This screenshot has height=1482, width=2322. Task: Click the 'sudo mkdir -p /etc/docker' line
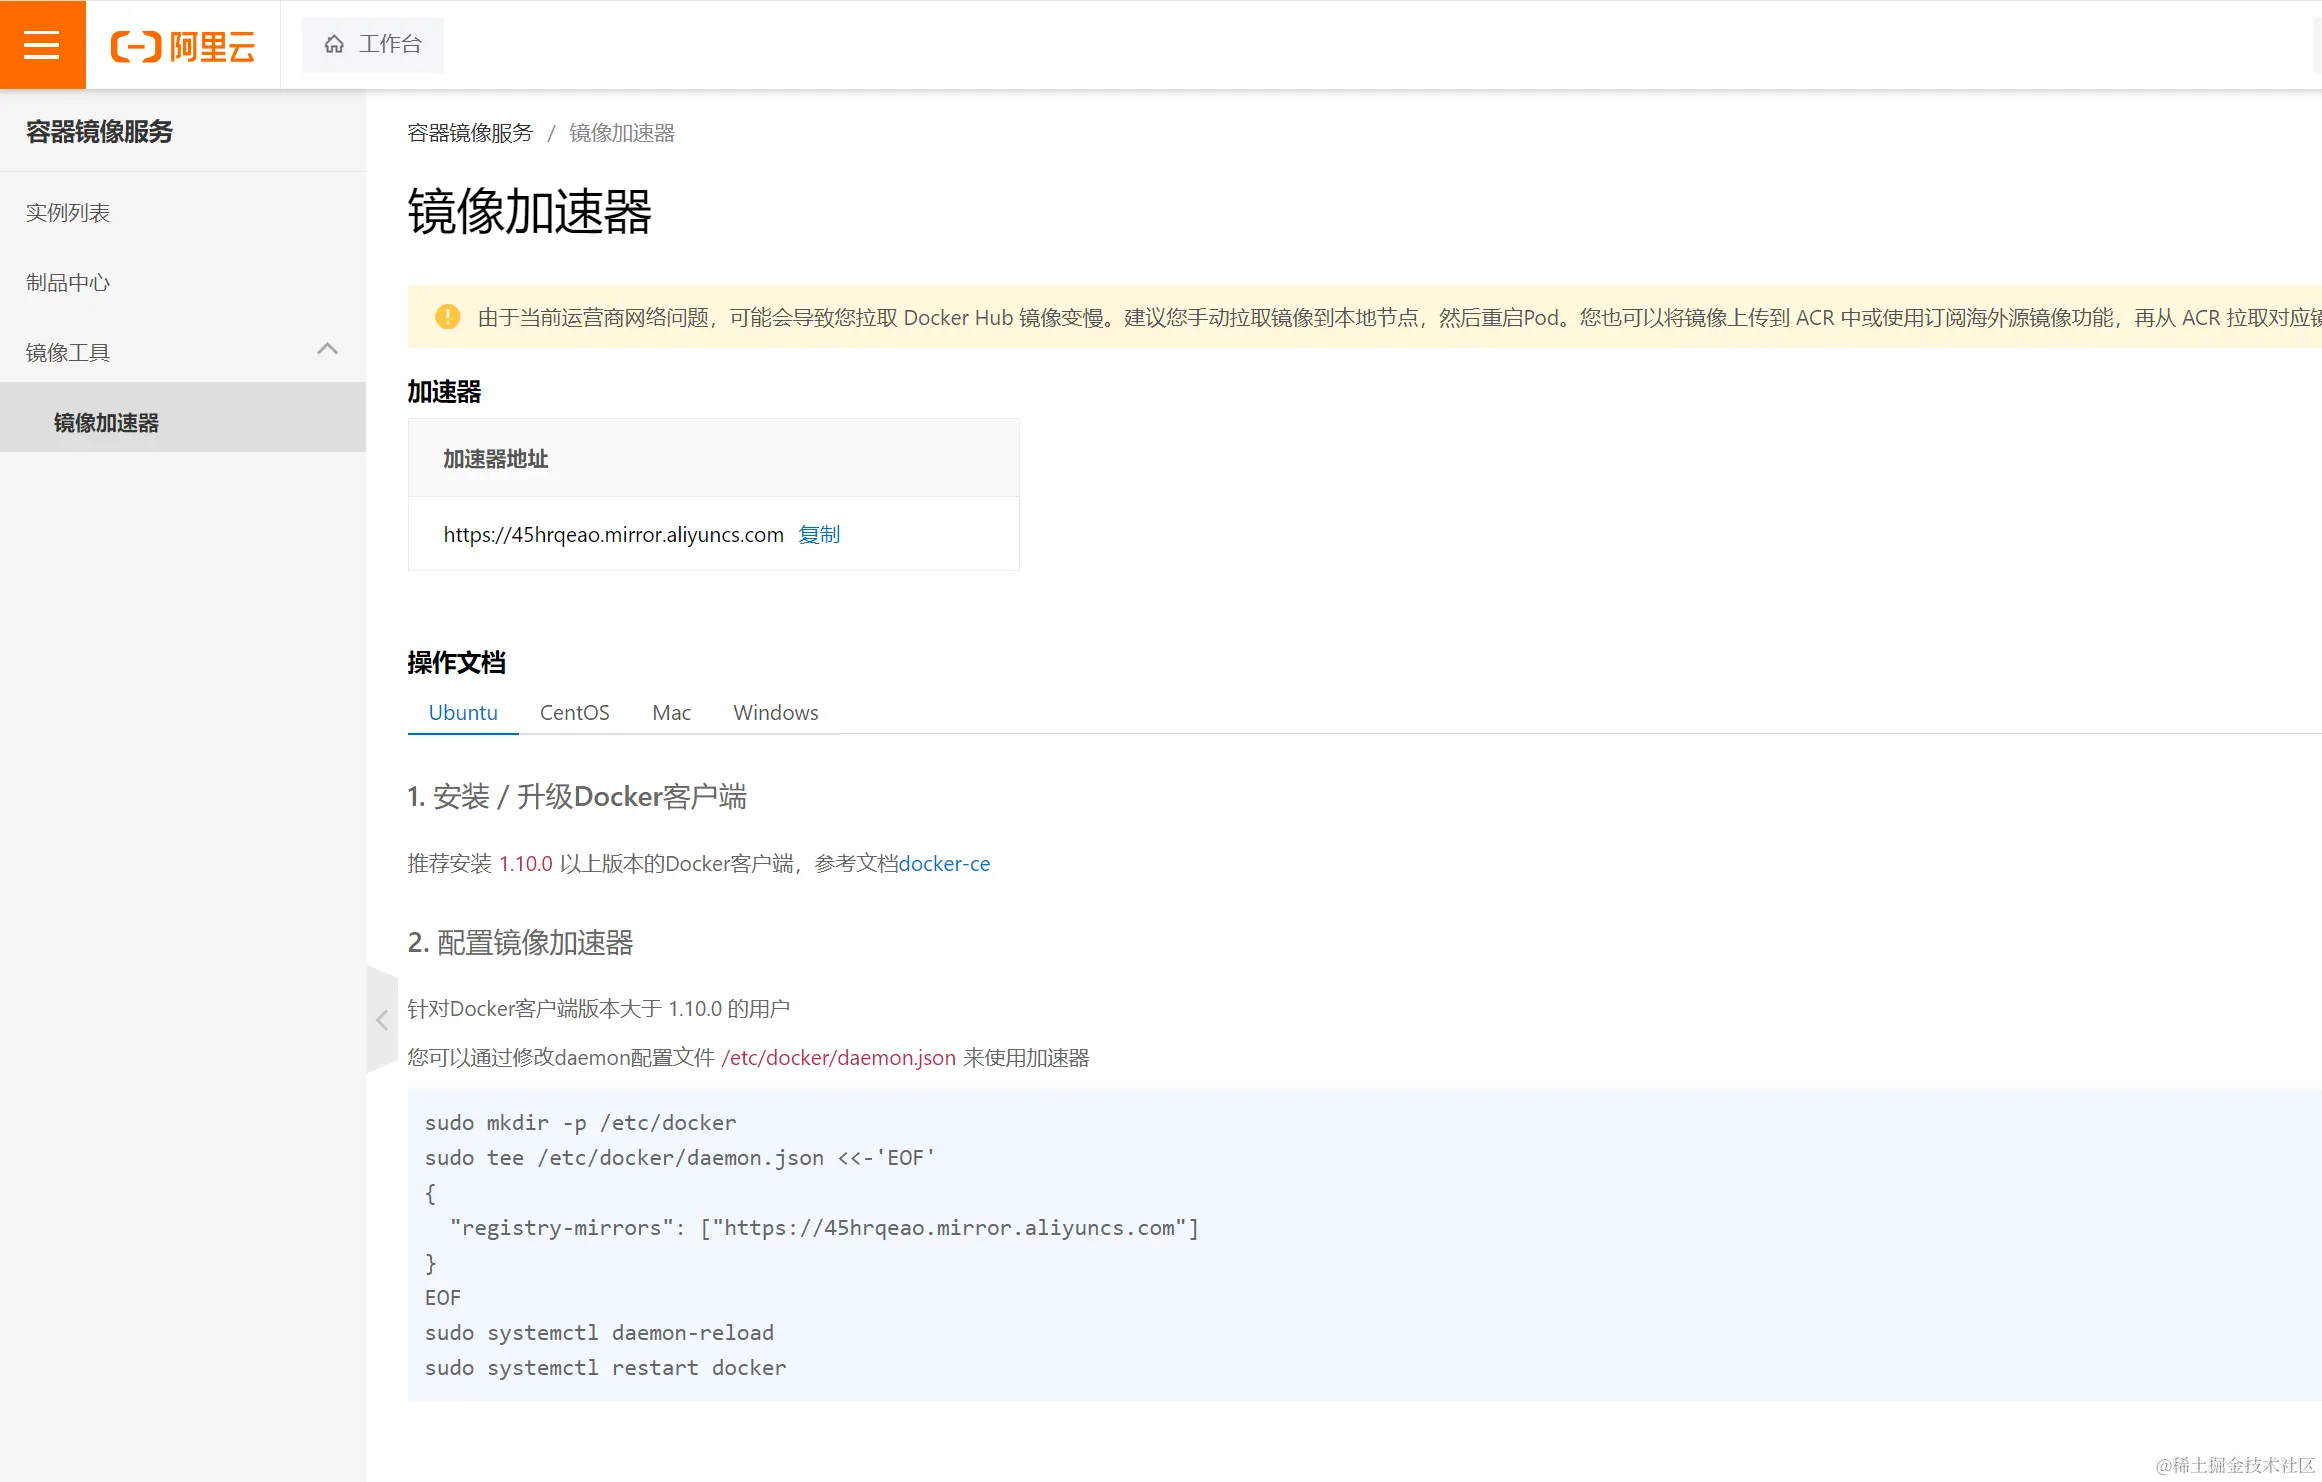(581, 1123)
